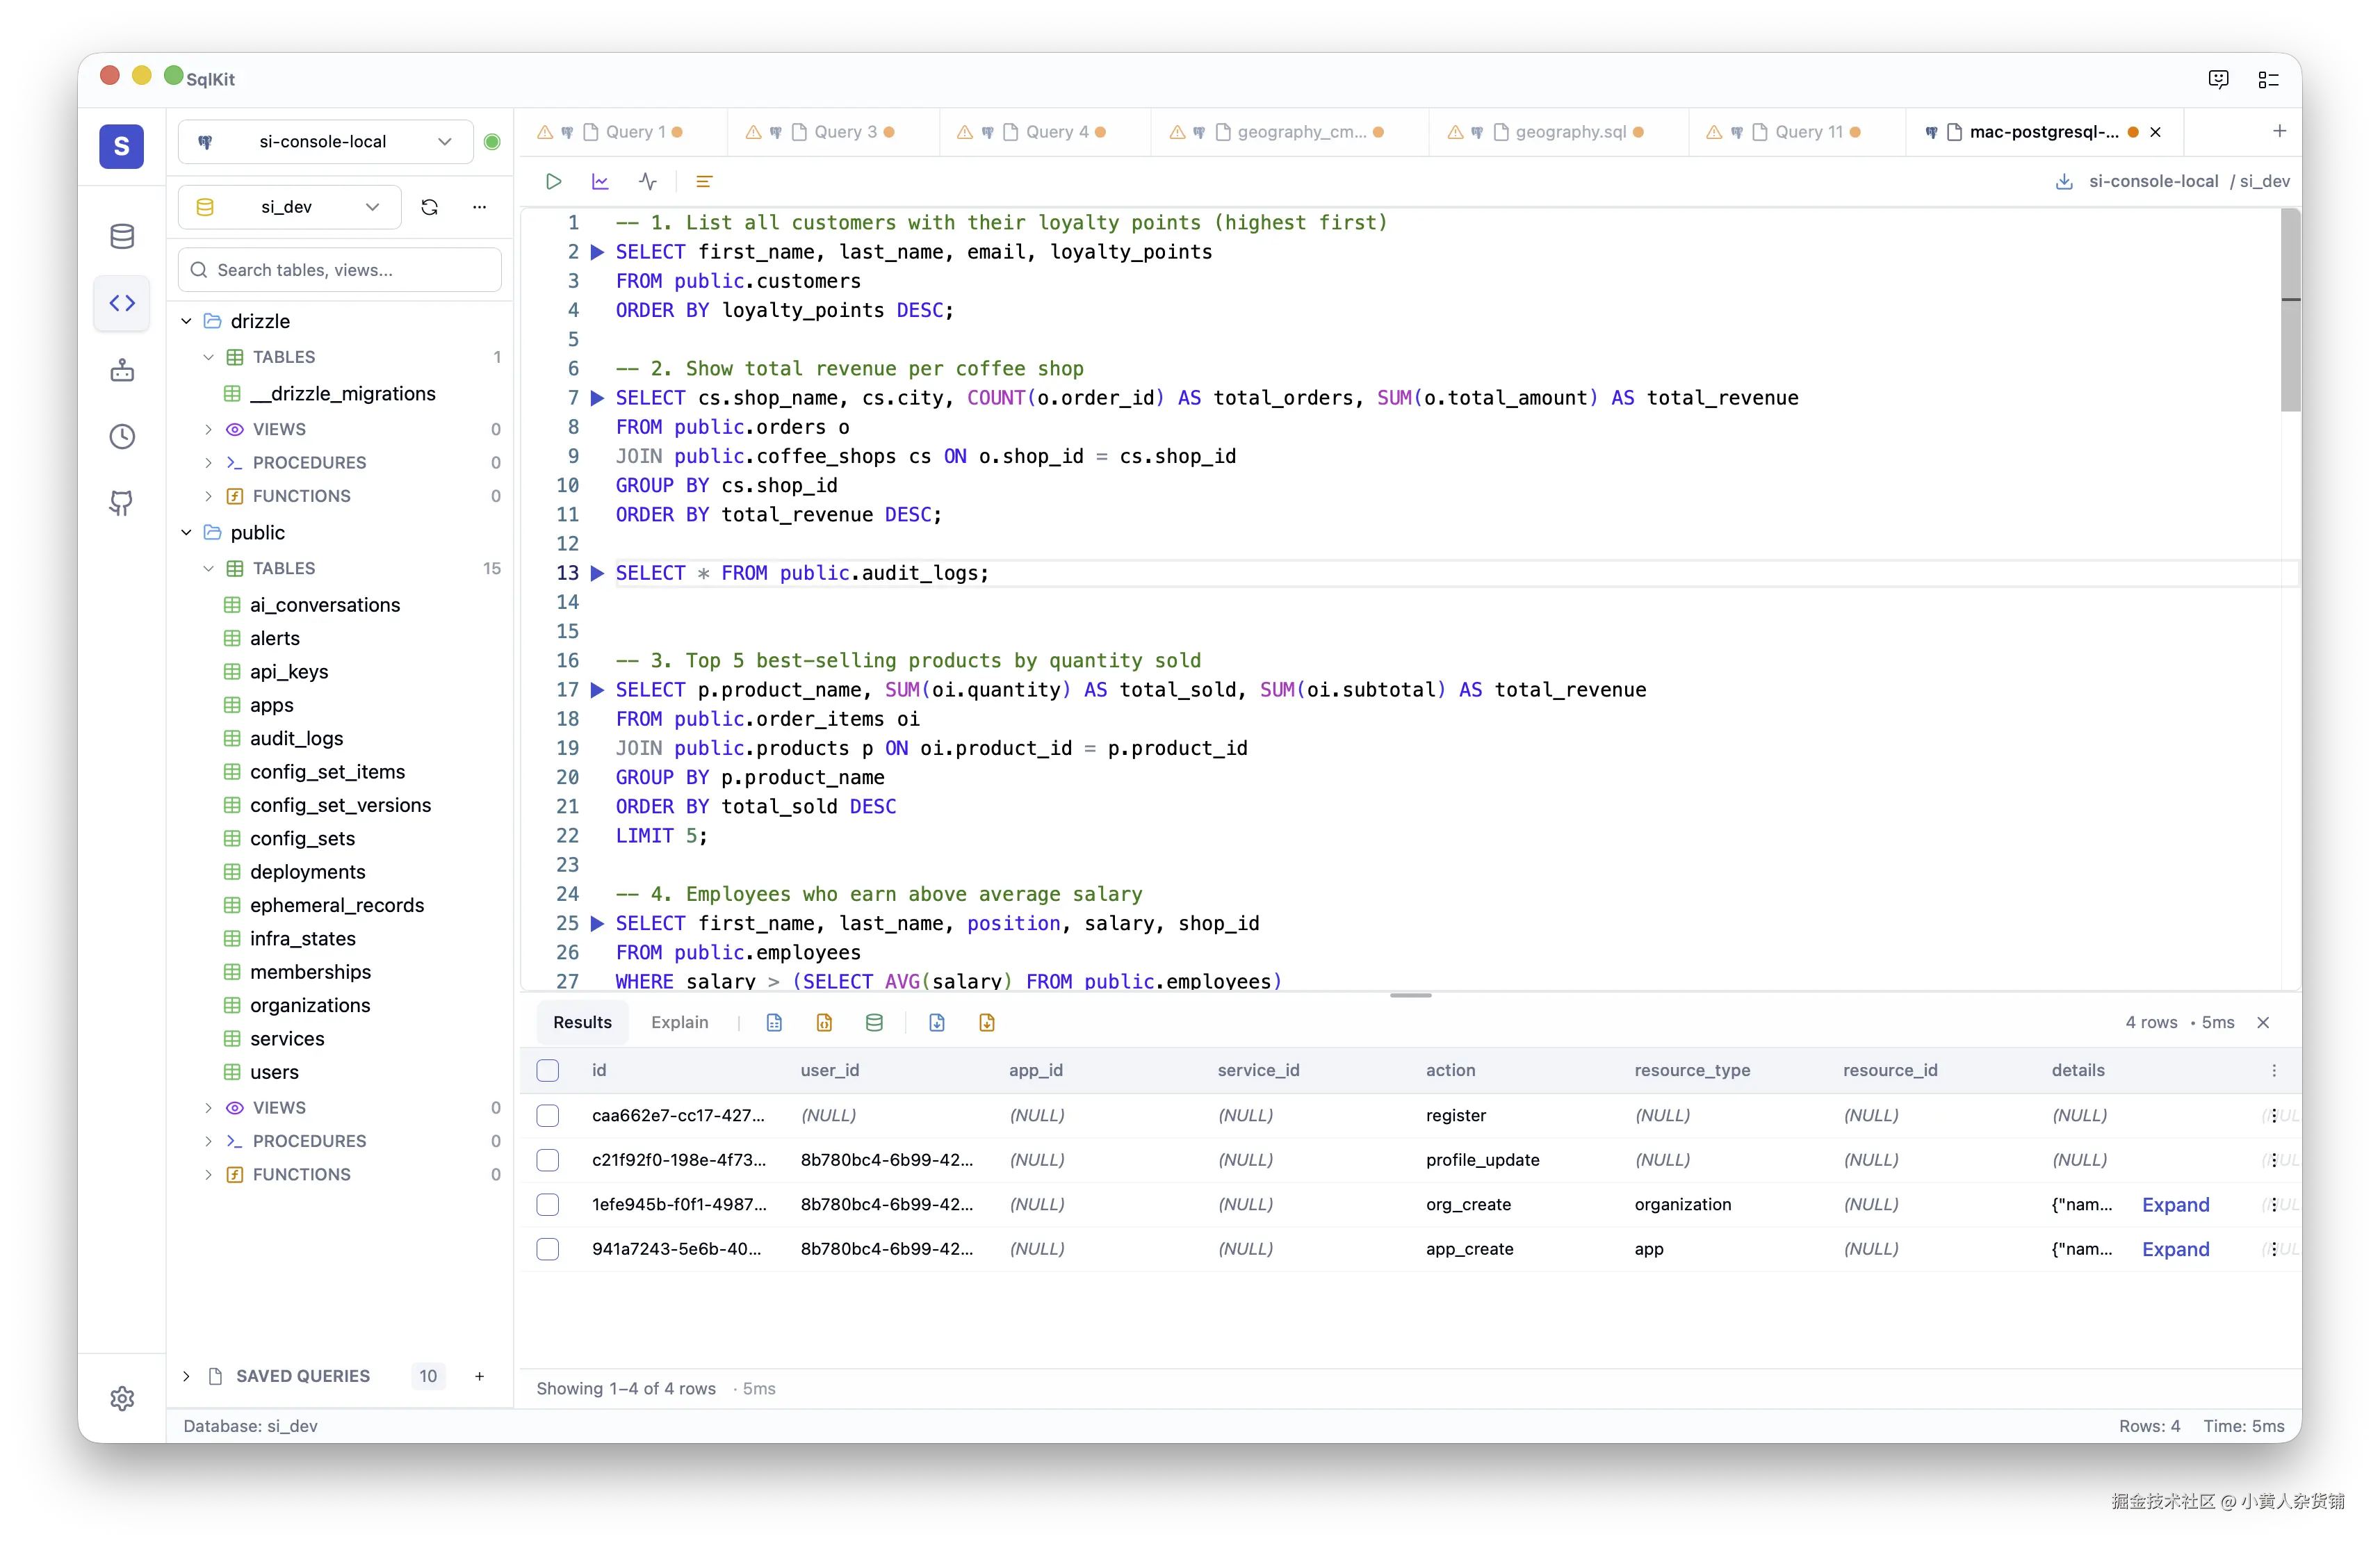Click the editor vertical scrollbar
Screen dimensions: 2380x1546
(x=2290, y=310)
